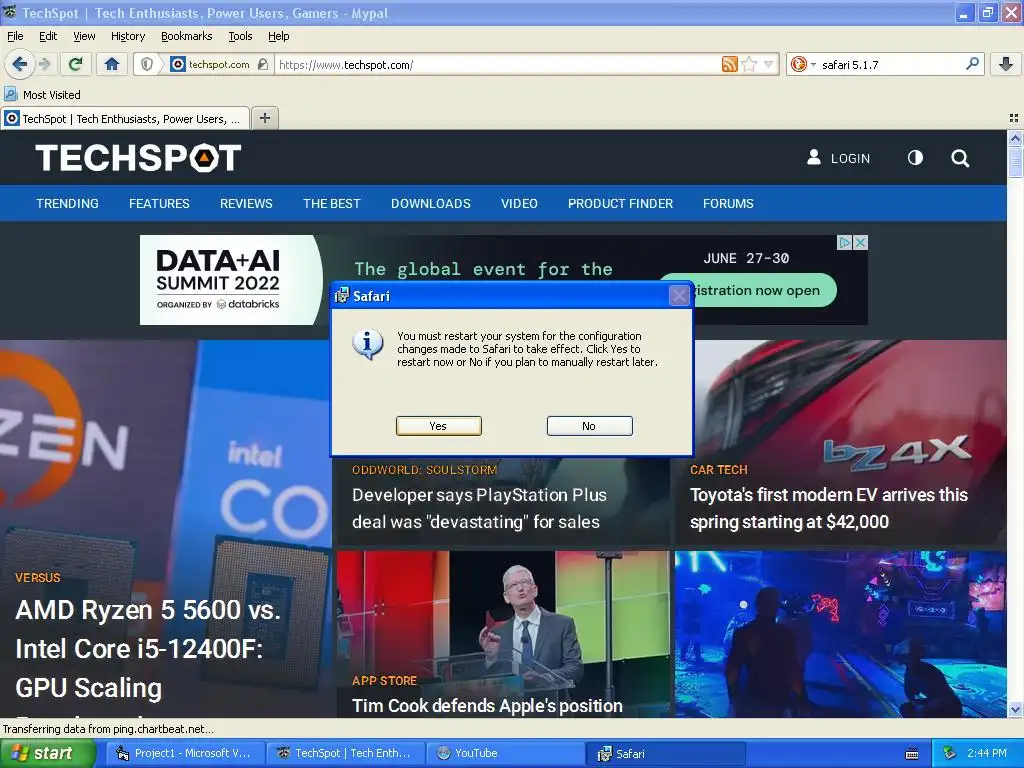Close the Safari dialog with X
The image size is (1024, 768).
(679, 296)
